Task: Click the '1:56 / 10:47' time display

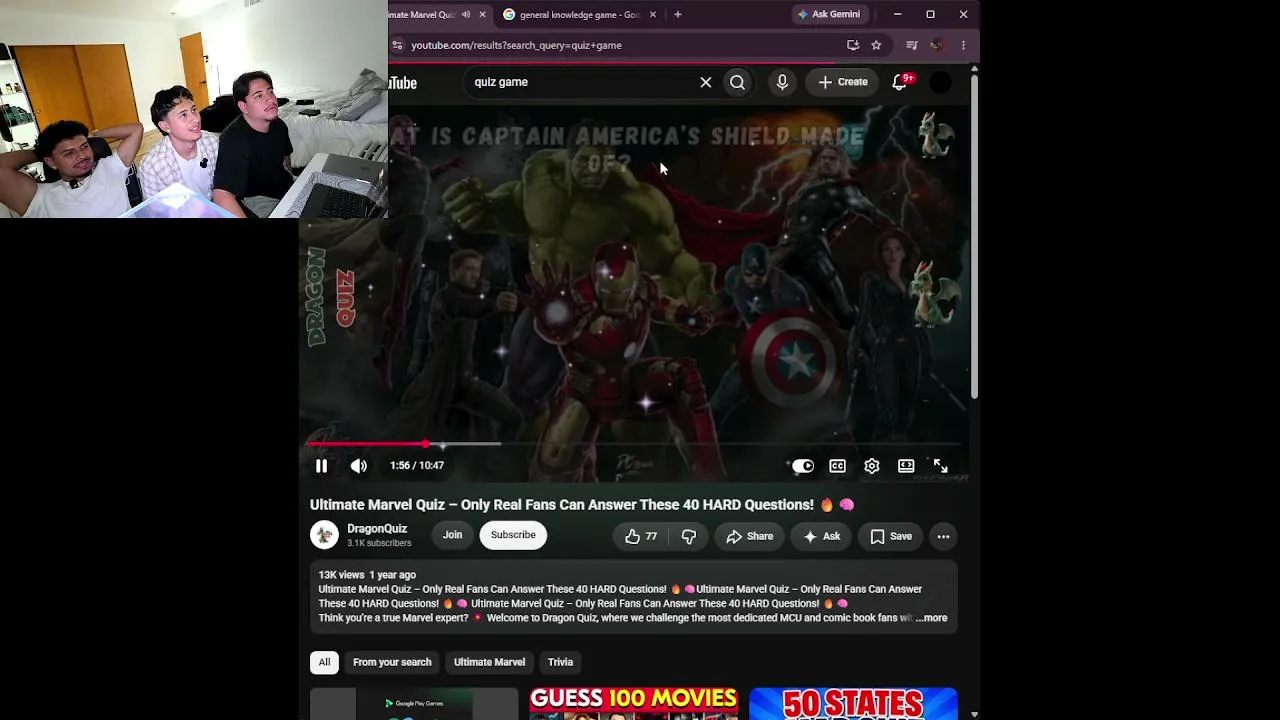Action: [x=417, y=466]
